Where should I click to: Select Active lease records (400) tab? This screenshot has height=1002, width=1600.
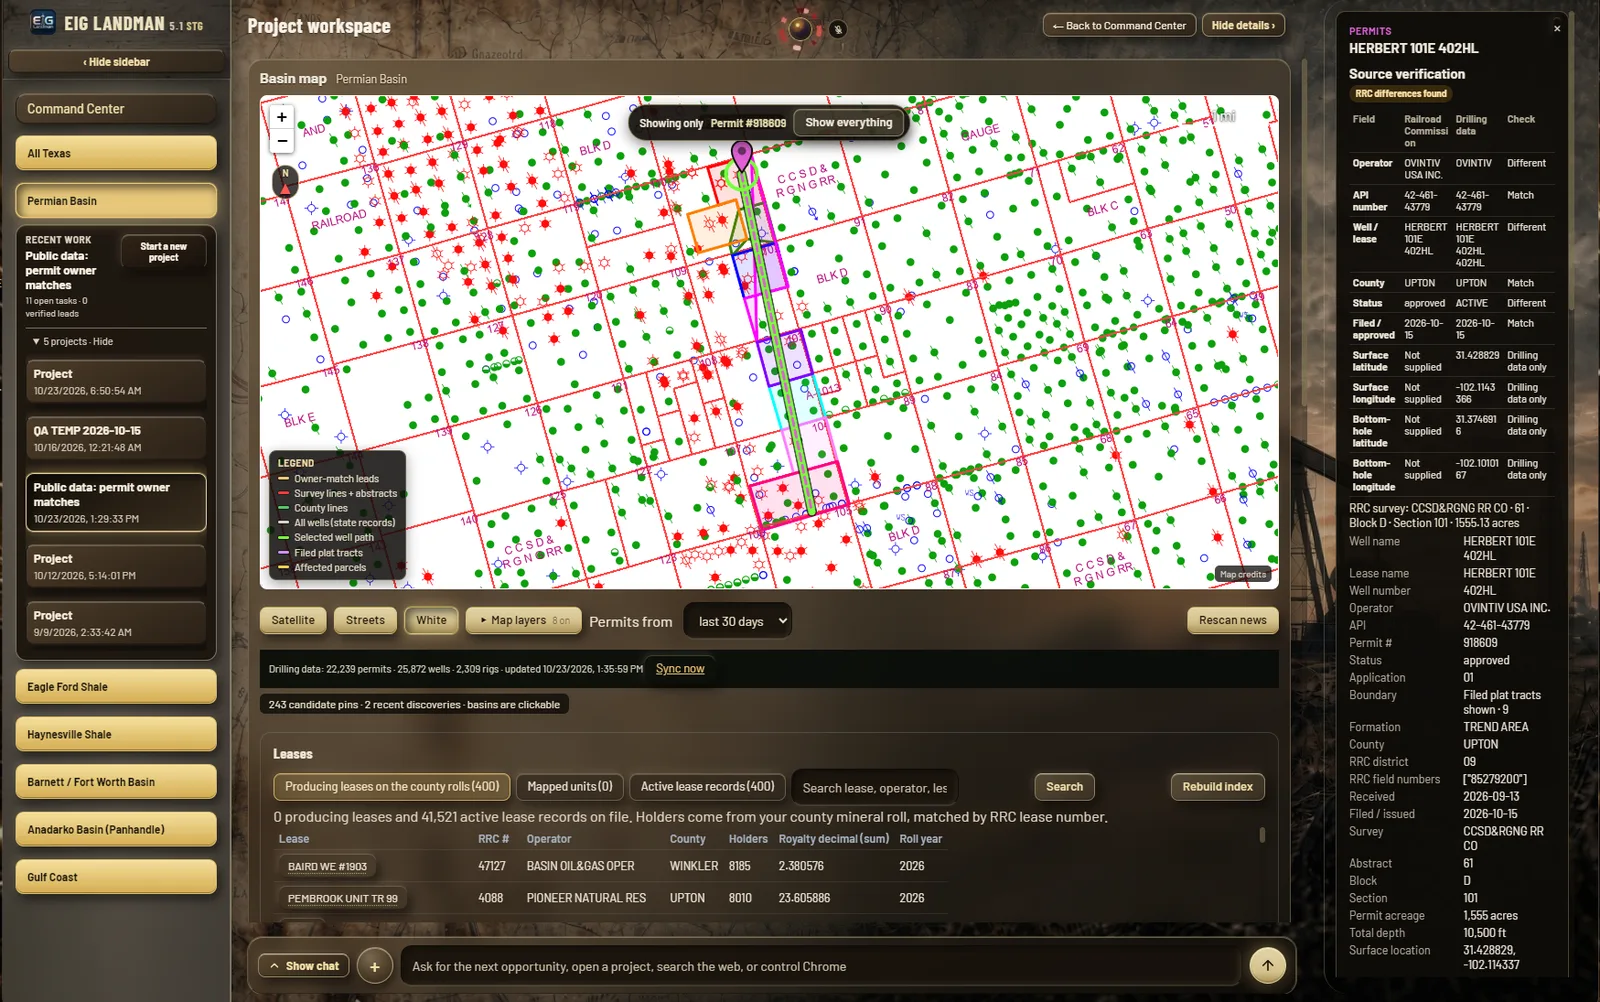(x=707, y=787)
